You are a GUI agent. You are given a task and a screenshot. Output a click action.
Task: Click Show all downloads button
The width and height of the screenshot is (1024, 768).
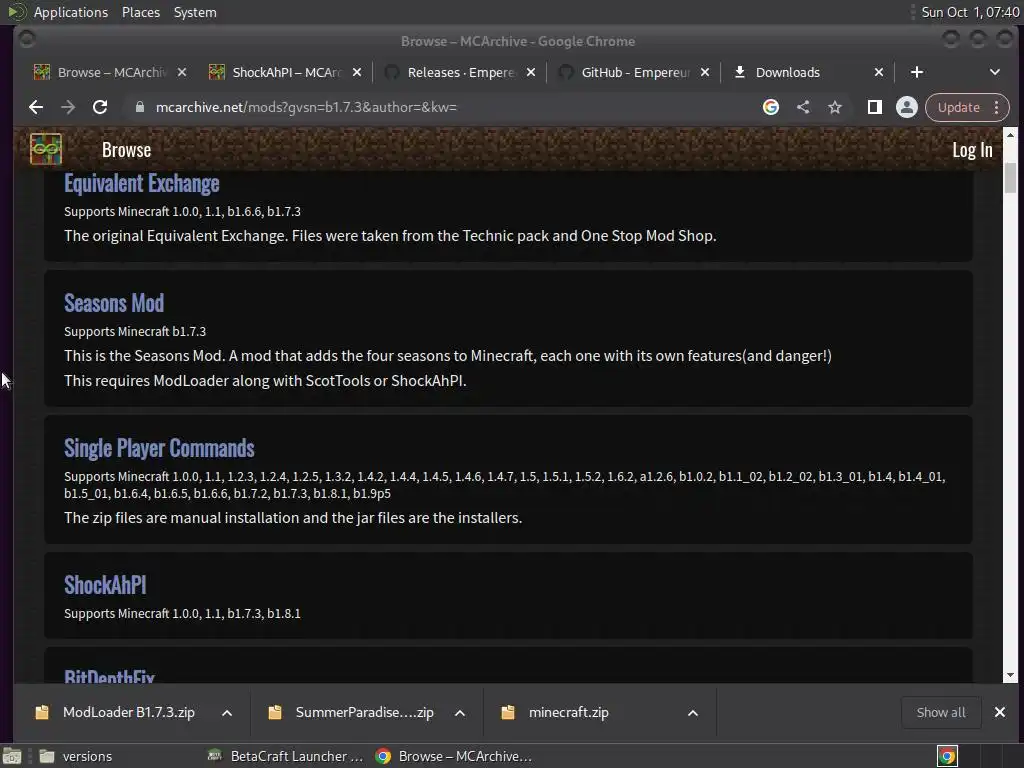click(x=940, y=712)
